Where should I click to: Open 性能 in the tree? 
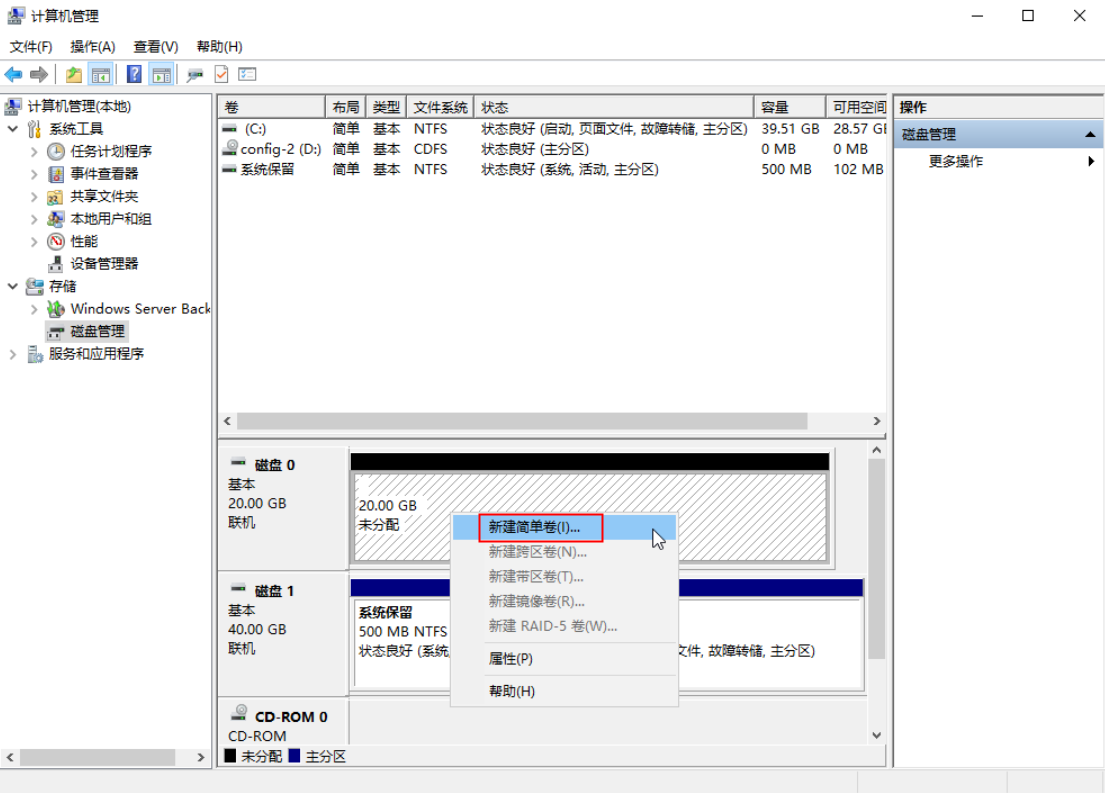(84, 242)
